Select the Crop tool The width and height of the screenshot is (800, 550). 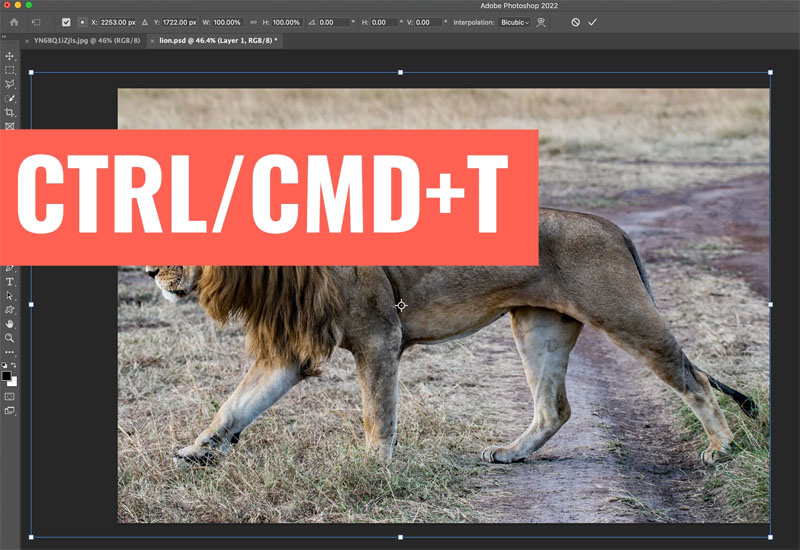10,112
